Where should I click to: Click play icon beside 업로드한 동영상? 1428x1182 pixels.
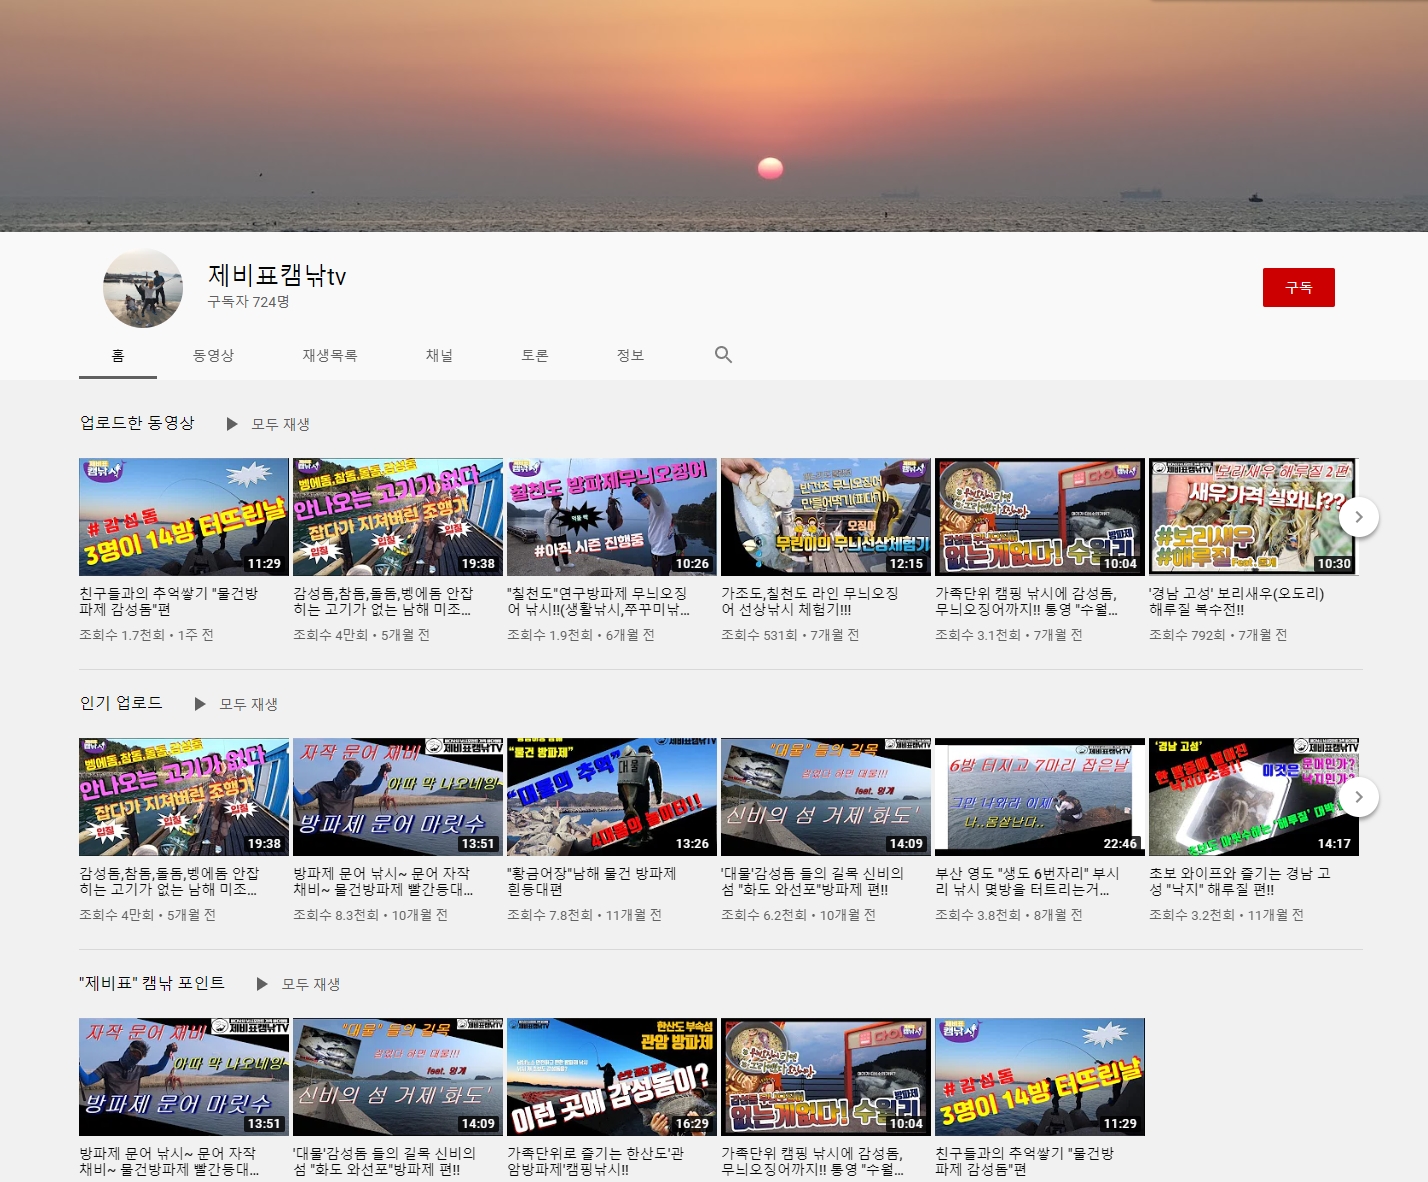[232, 424]
